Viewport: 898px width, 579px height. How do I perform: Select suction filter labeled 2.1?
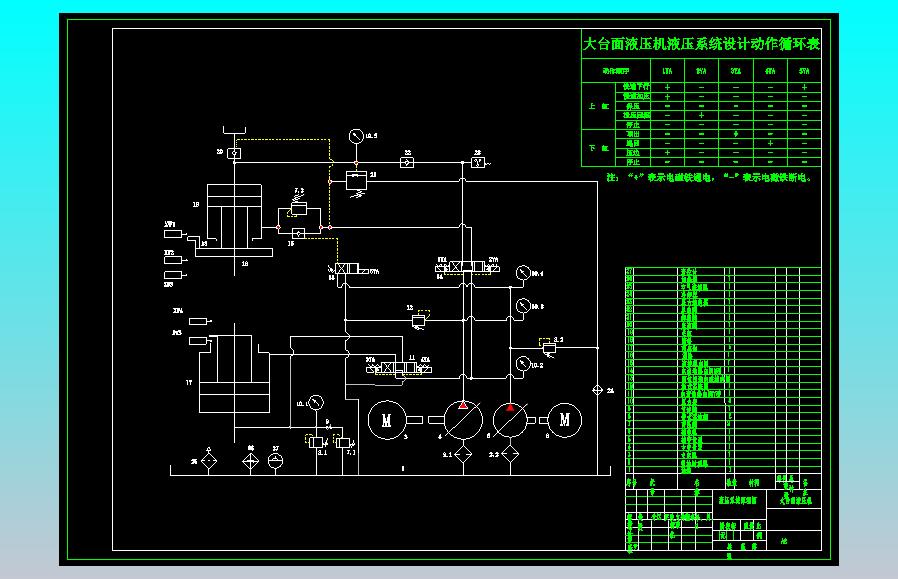click(463, 455)
